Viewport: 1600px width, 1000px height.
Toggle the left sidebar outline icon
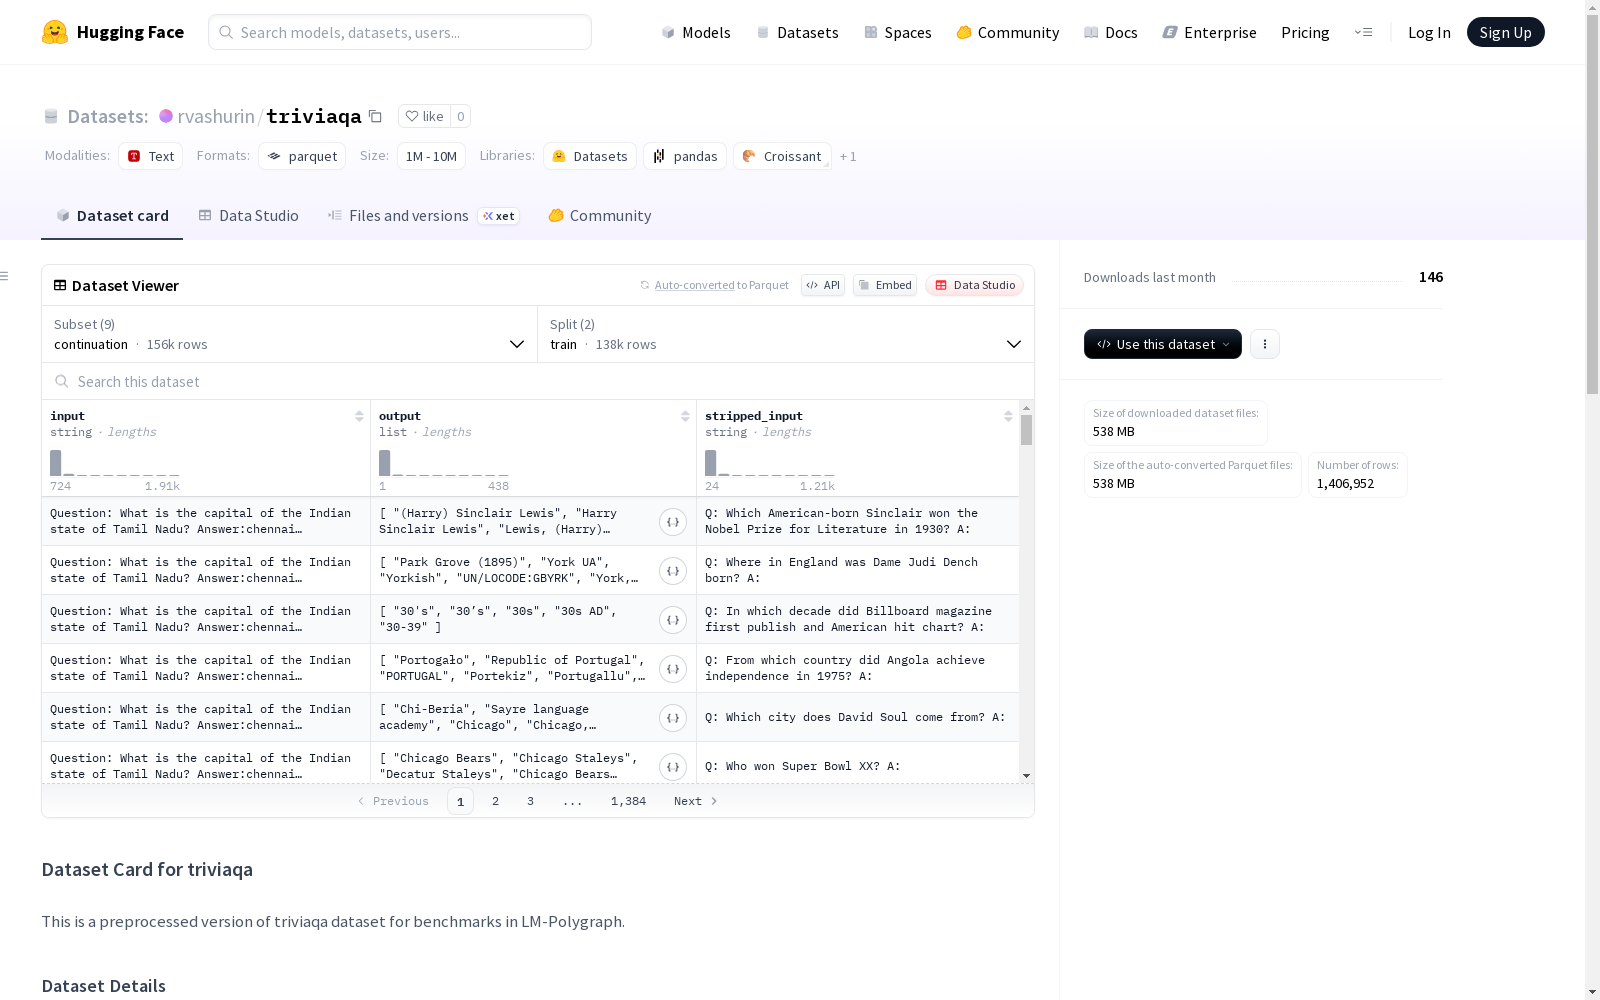5,276
